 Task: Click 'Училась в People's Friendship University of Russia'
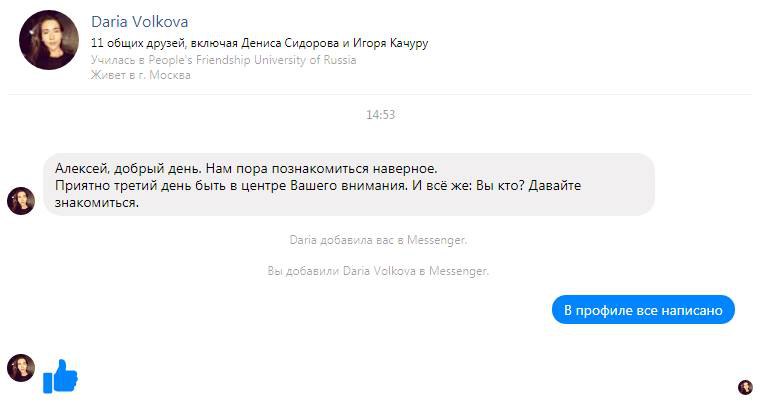pos(223,60)
